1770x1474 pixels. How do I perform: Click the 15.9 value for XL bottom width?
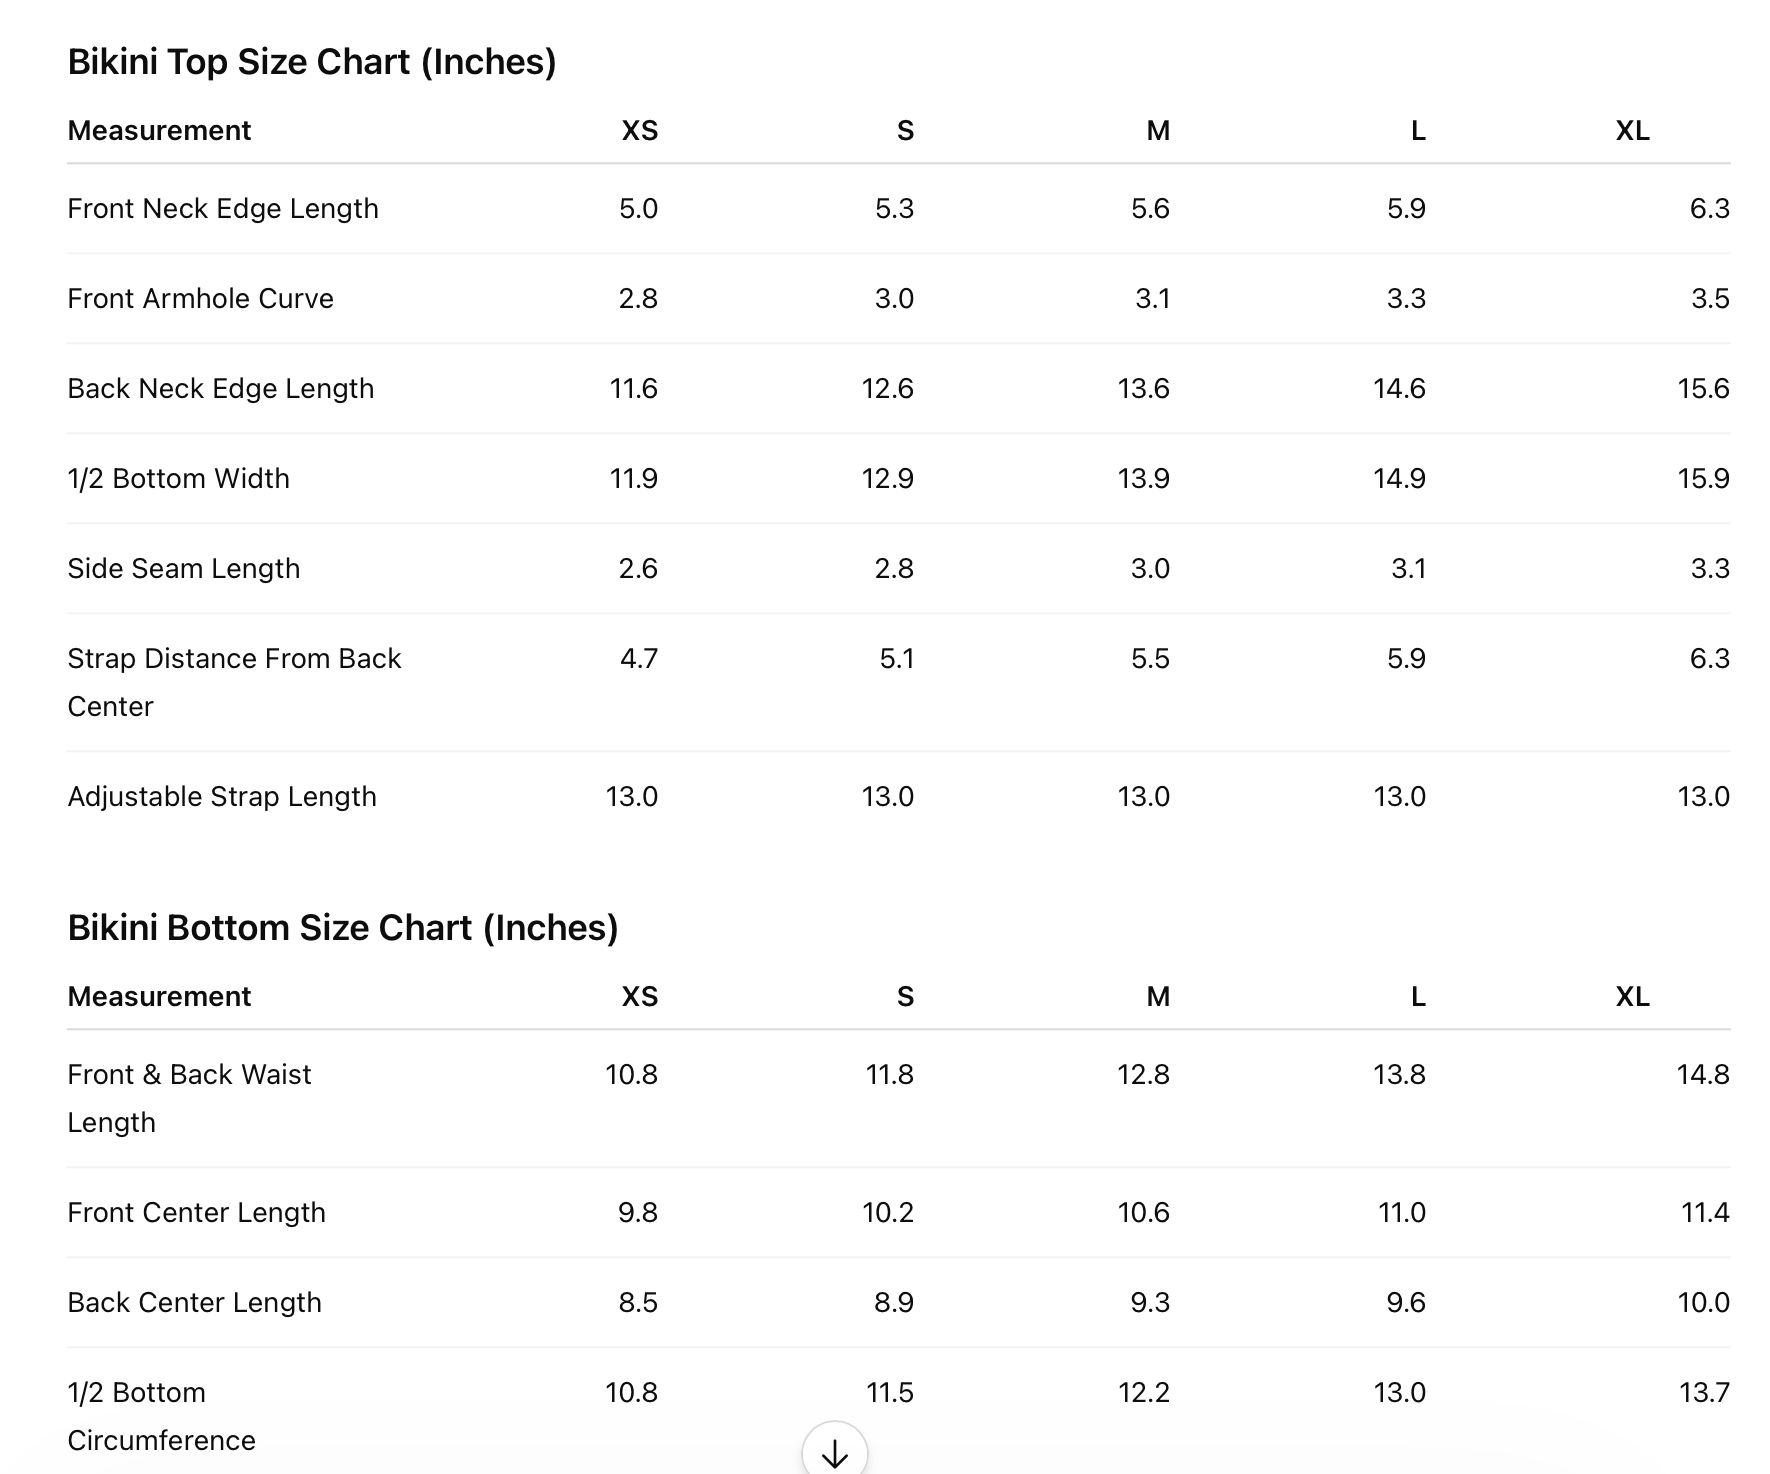pyautogui.click(x=1704, y=479)
